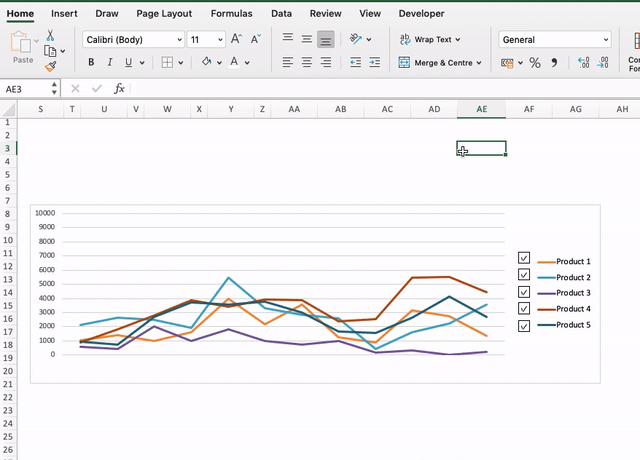Open the Font Colour palette arrow

[x=247, y=63]
